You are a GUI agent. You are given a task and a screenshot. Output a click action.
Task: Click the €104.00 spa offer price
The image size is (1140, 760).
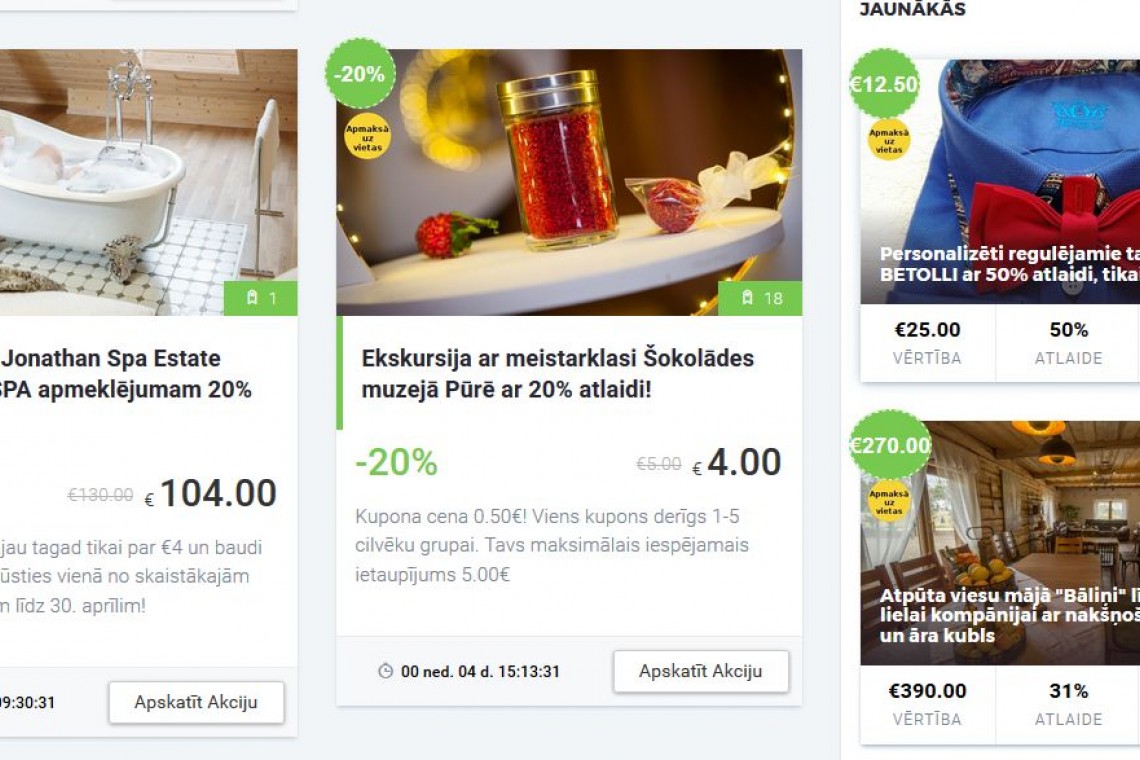pyautogui.click(x=210, y=494)
